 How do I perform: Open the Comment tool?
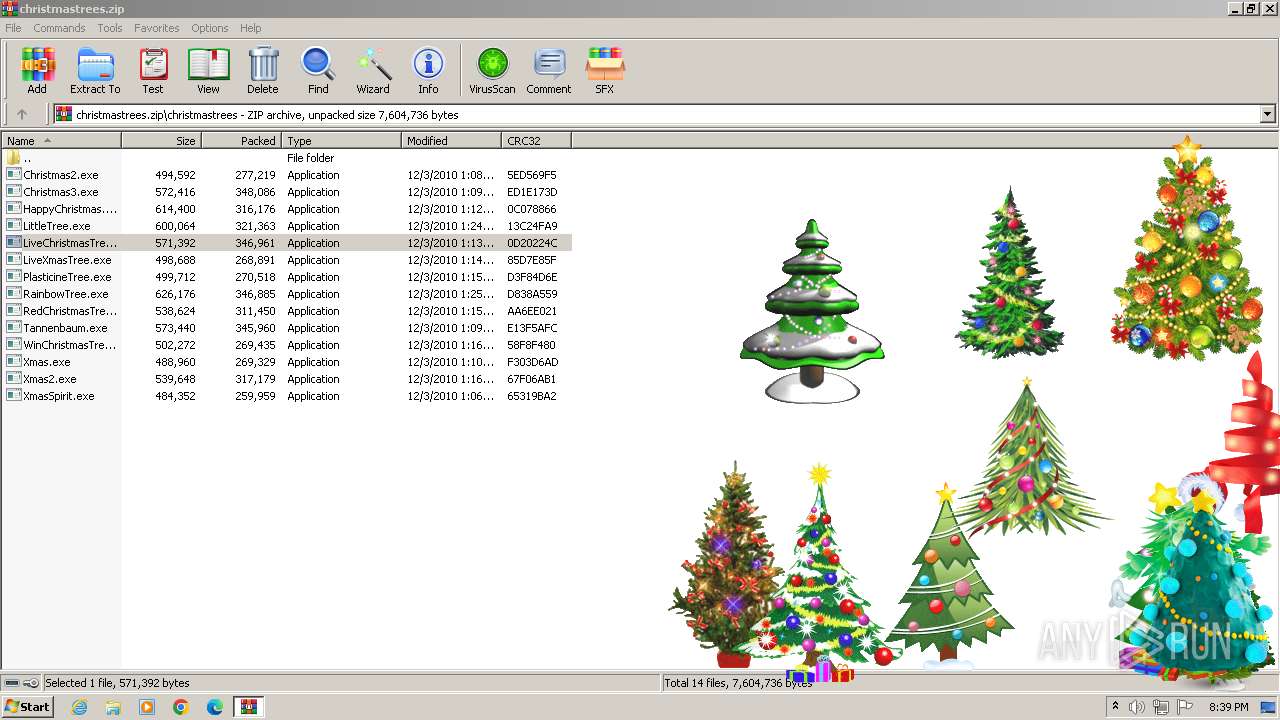[x=549, y=71]
